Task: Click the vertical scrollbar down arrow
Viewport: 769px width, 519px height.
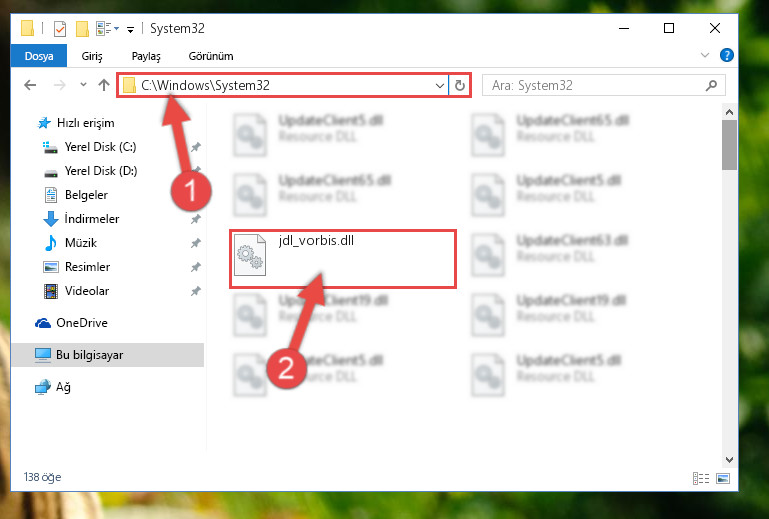Action: 729,460
